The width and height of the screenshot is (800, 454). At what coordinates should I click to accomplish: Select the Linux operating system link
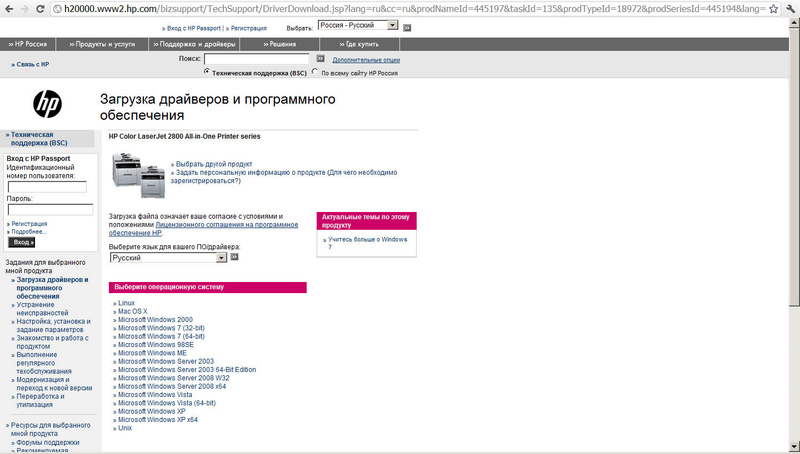tap(126, 302)
